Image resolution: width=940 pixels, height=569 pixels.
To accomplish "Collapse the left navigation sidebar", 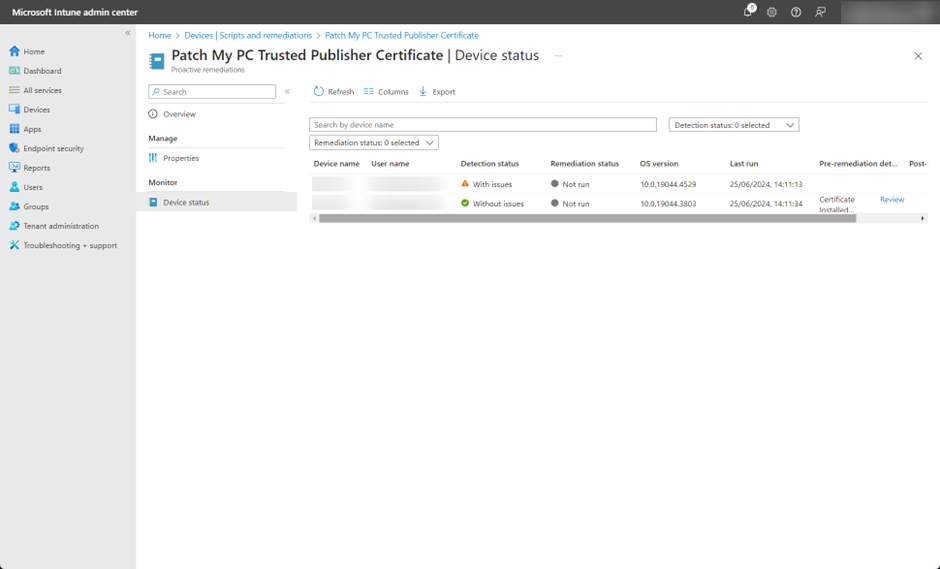I will pyautogui.click(x=128, y=33).
